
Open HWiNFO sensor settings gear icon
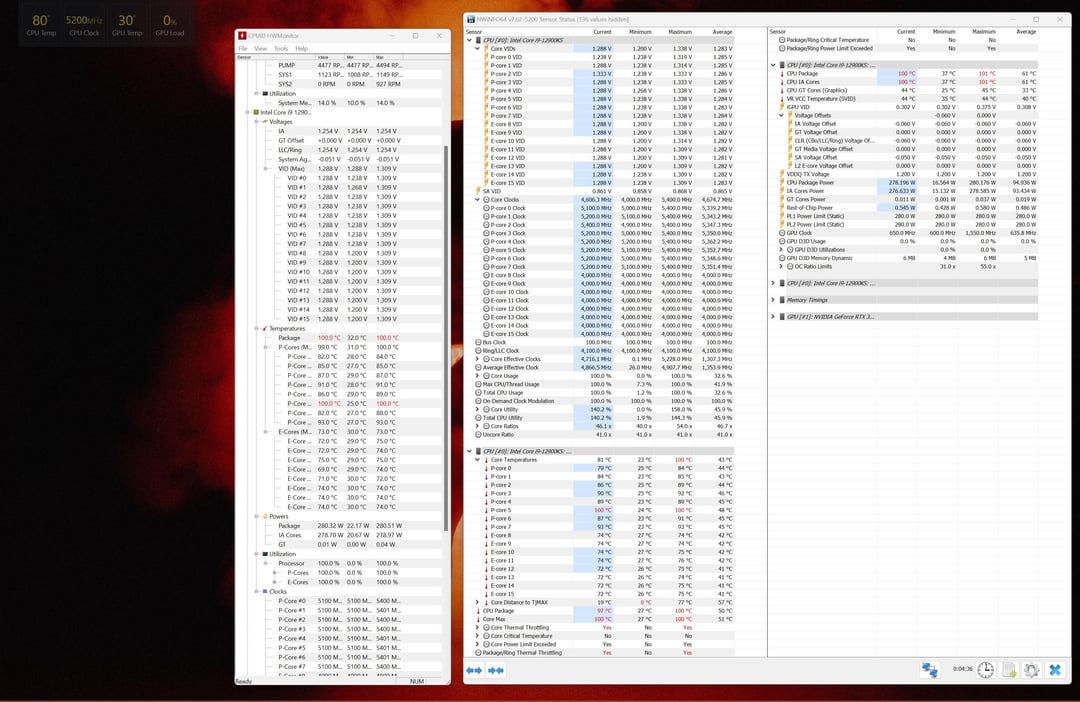click(x=1031, y=670)
